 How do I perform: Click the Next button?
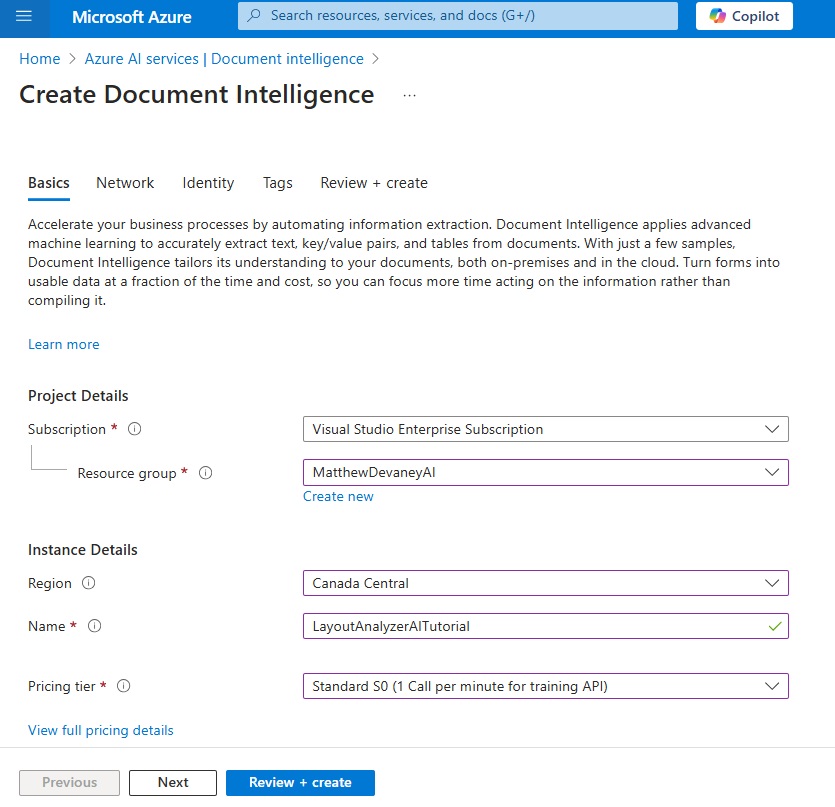173,782
